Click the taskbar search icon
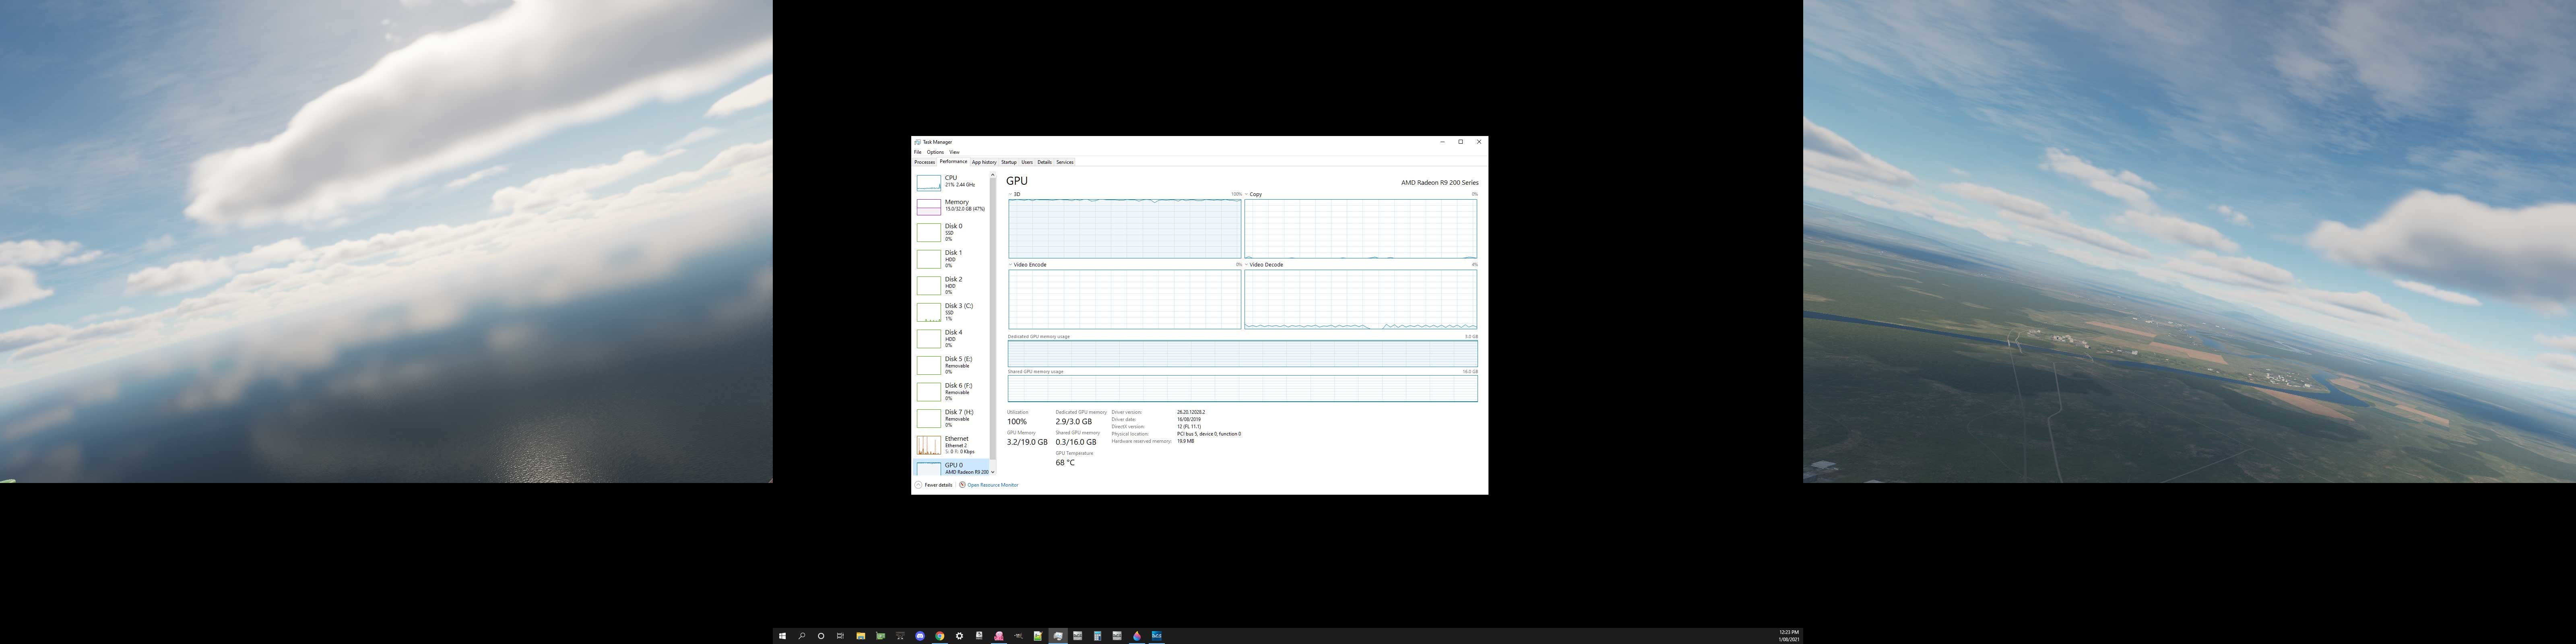Viewport: 2576px width, 644px height. point(802,636)
